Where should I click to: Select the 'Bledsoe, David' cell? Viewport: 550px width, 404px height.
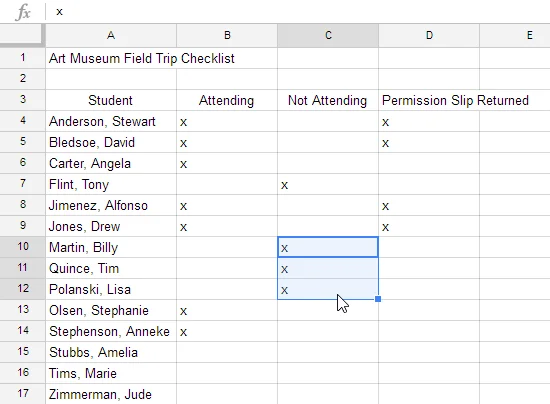(111, 142)
